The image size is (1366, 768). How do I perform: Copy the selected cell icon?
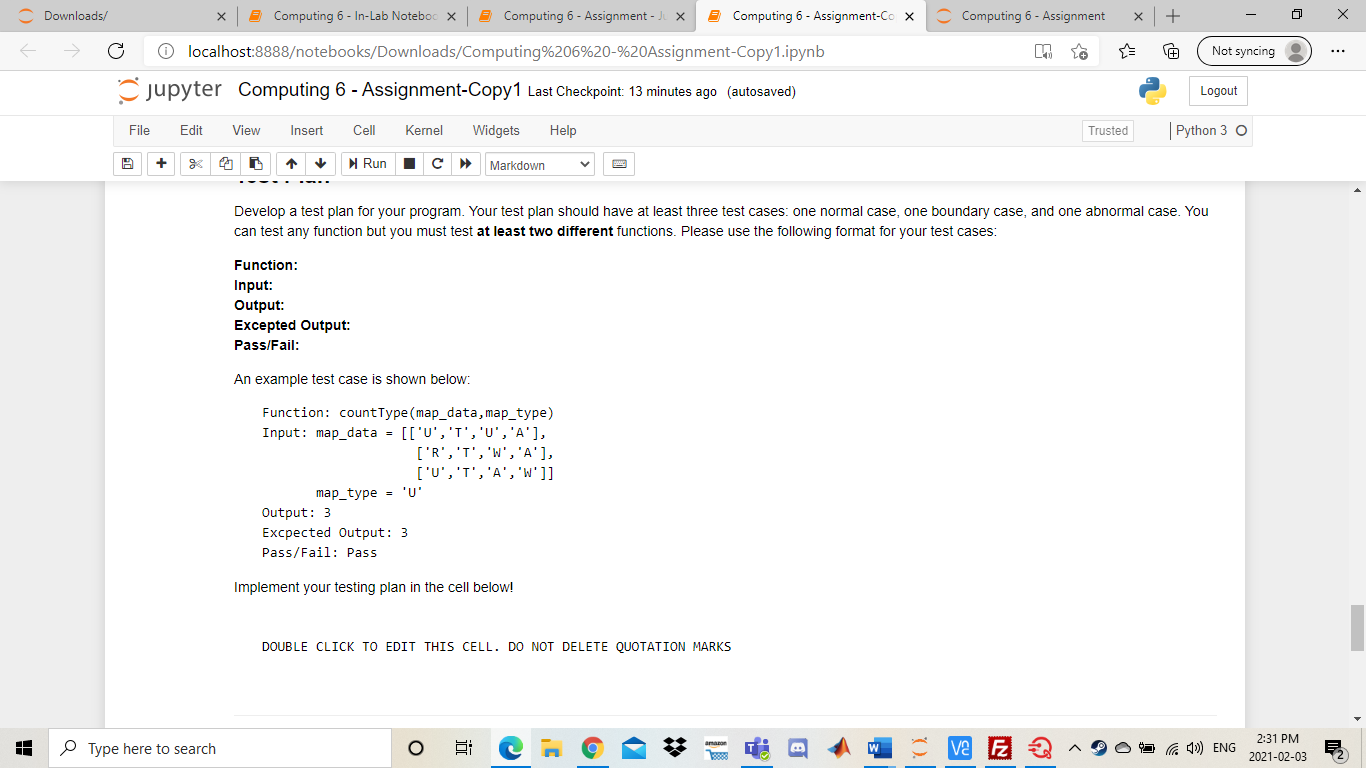[x=224, y=163]
